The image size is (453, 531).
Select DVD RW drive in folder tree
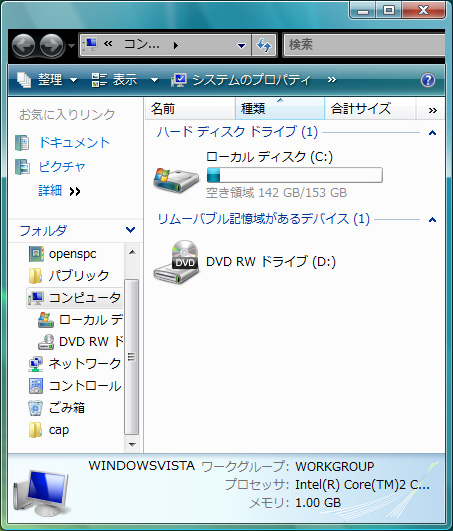80,341
